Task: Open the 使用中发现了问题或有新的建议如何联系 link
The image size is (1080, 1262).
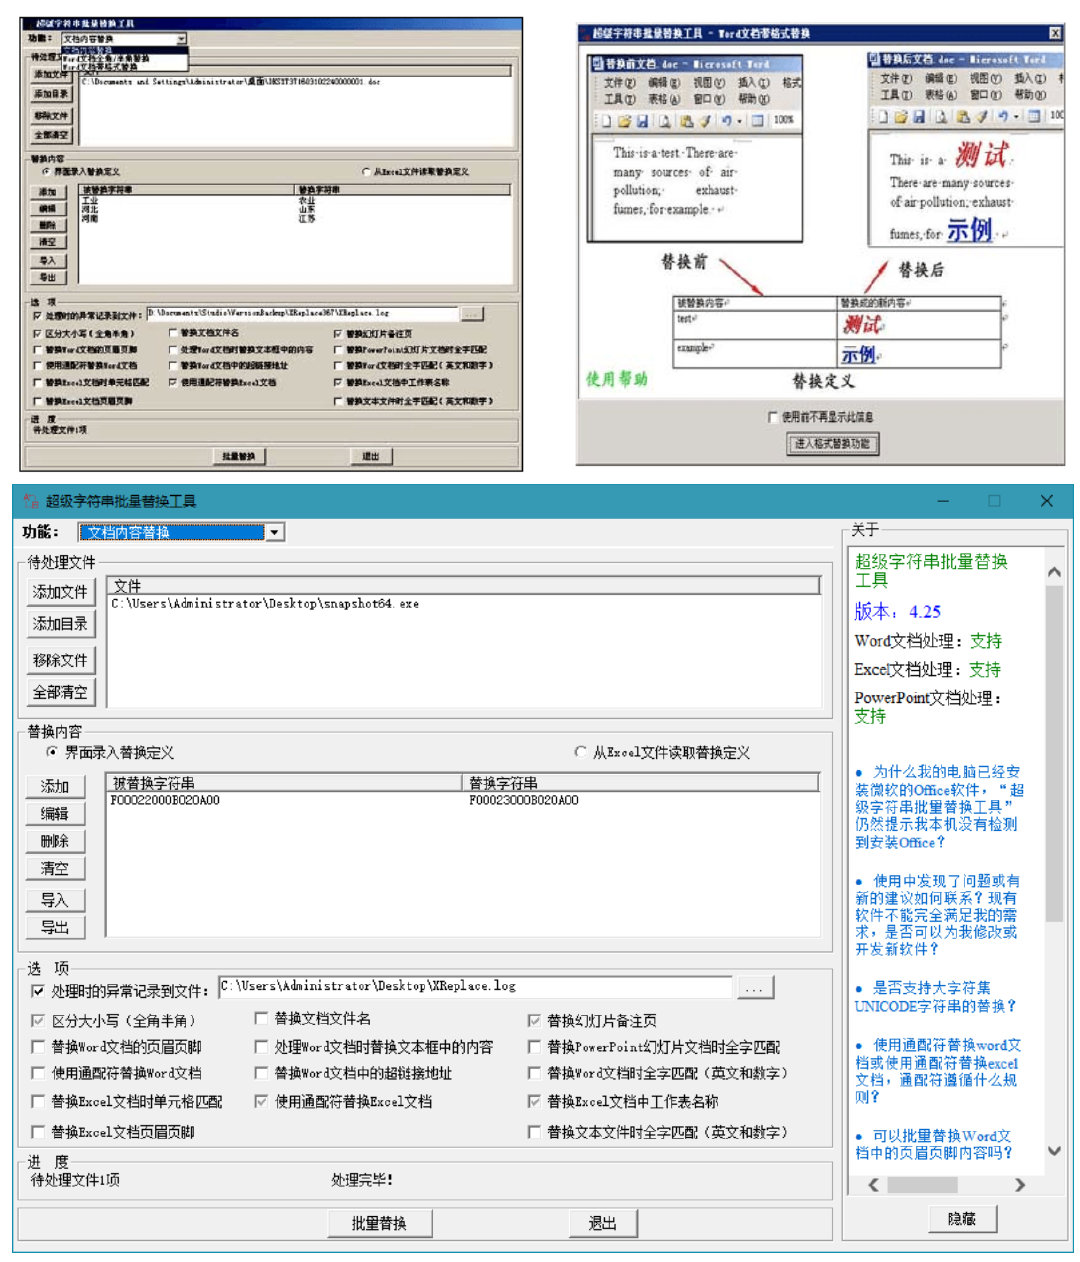Action: click(937, 915)
